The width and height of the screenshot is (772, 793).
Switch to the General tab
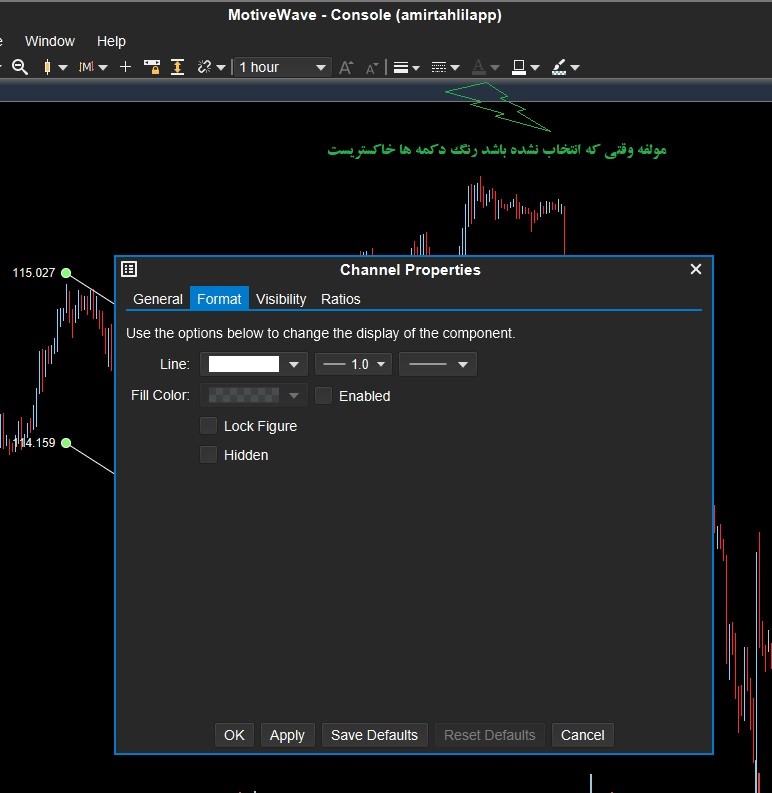158,299
